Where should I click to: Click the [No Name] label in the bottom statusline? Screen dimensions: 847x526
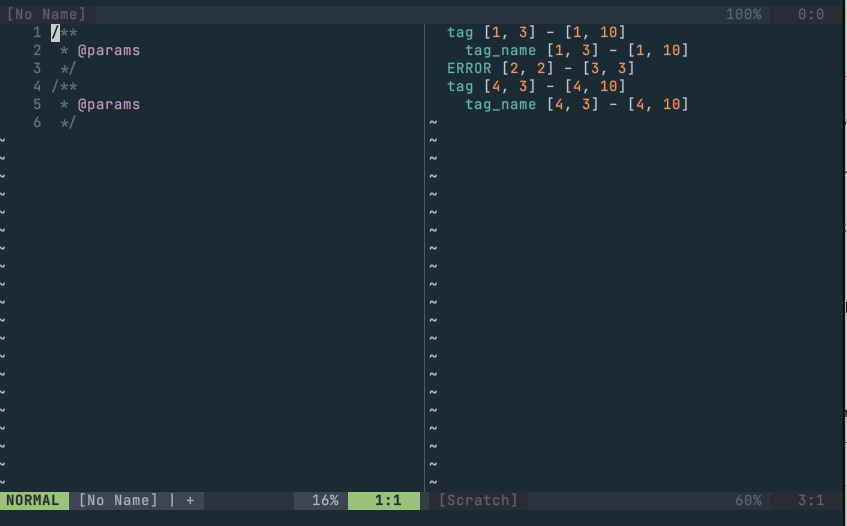point(118,500)
